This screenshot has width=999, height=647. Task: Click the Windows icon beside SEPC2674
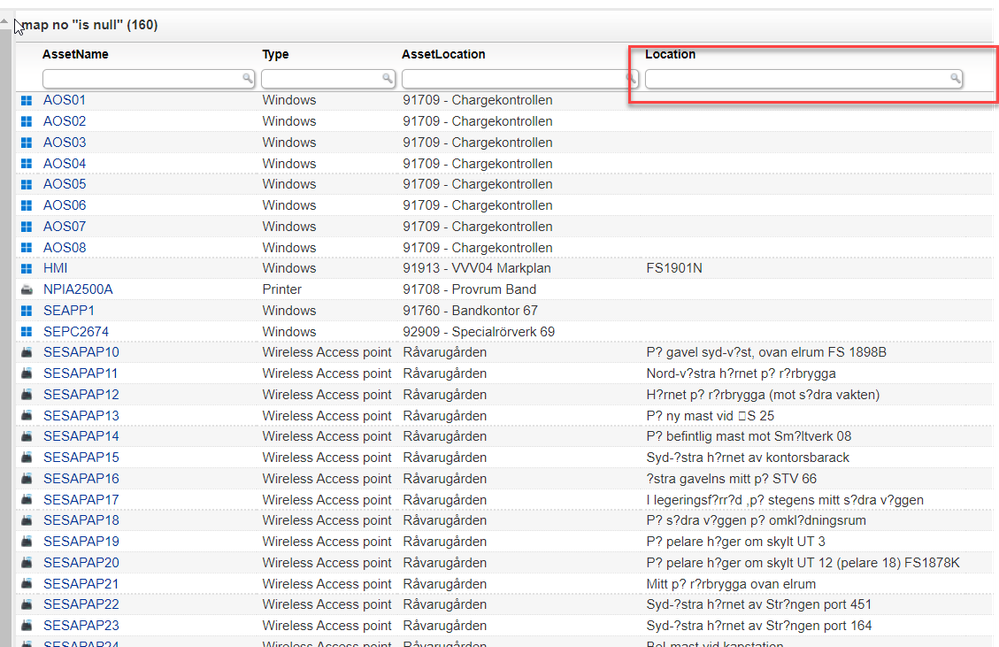coord(26,331)
